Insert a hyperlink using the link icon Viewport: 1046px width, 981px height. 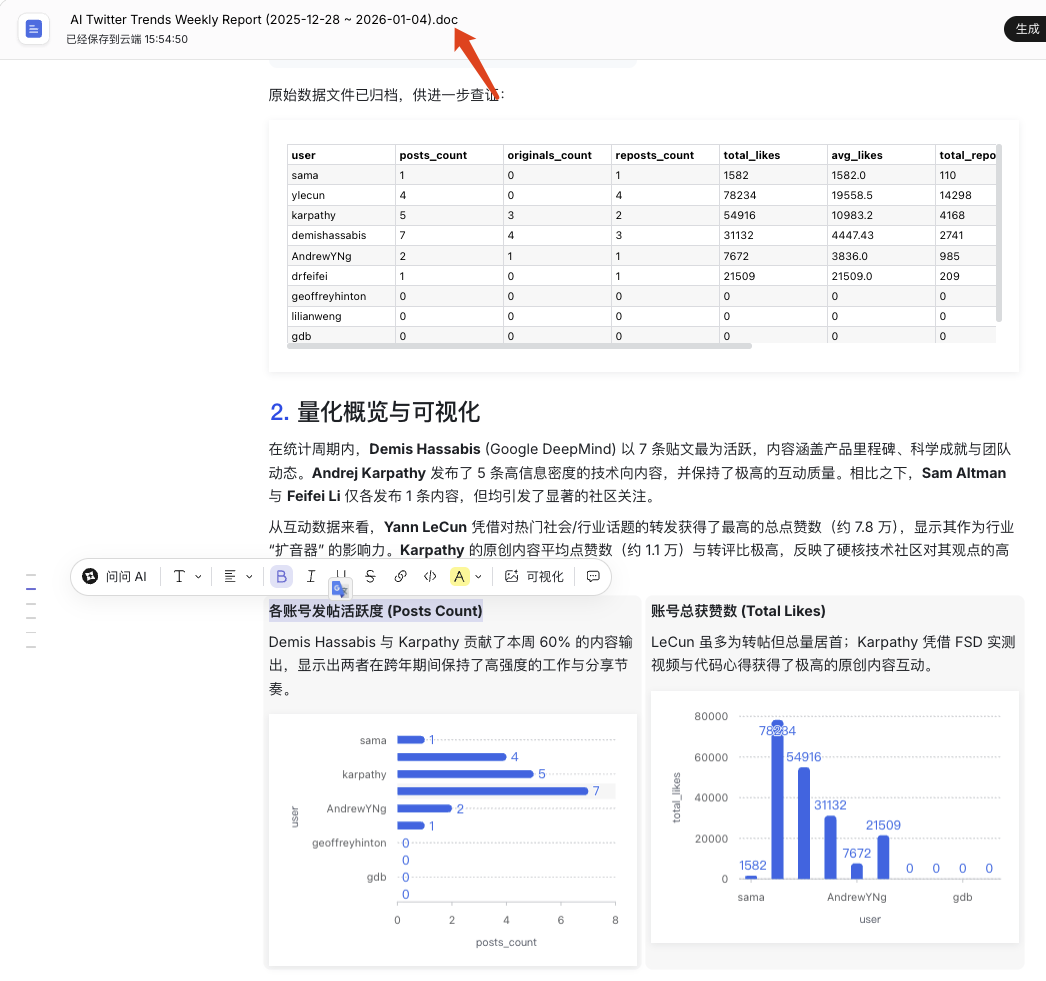400,576
